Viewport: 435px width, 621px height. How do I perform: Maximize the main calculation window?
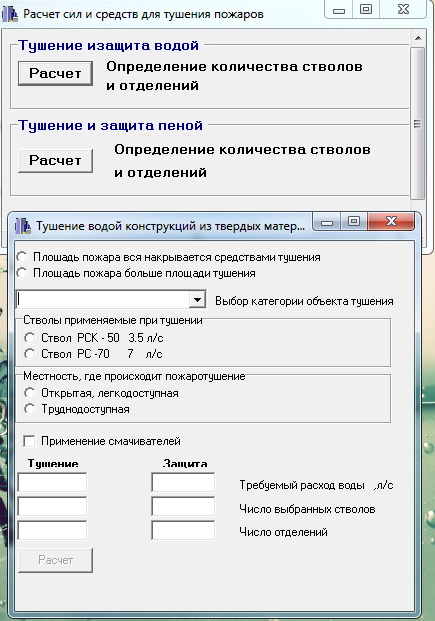pyautogui.click(x=366, y=9)
